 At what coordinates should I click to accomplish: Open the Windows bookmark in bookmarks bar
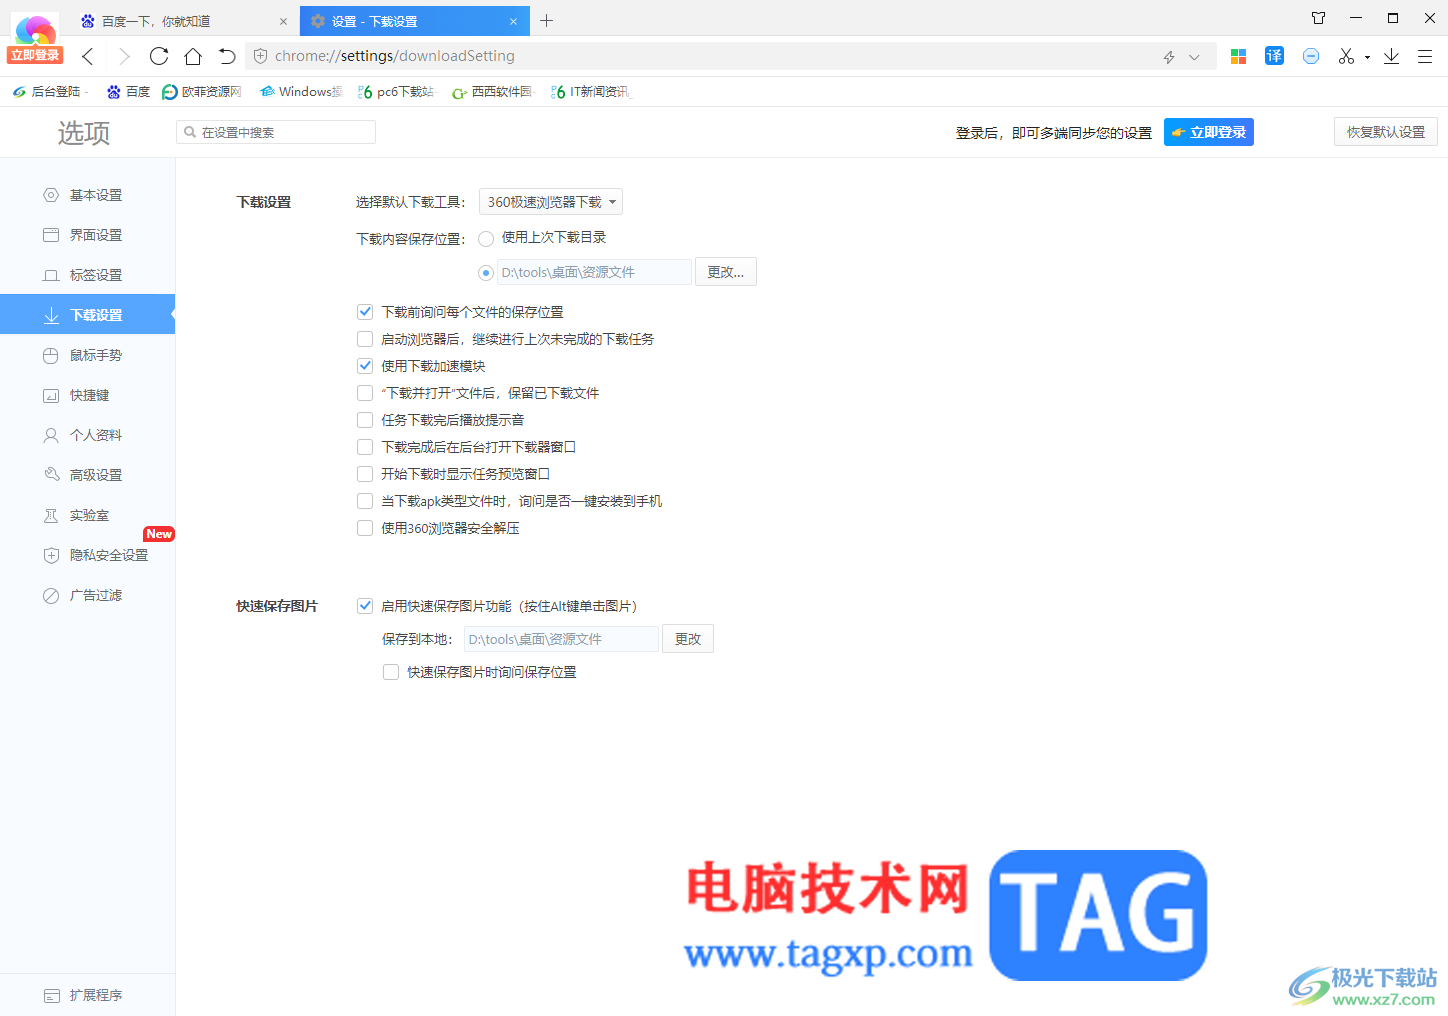click(x=300, y=92)
